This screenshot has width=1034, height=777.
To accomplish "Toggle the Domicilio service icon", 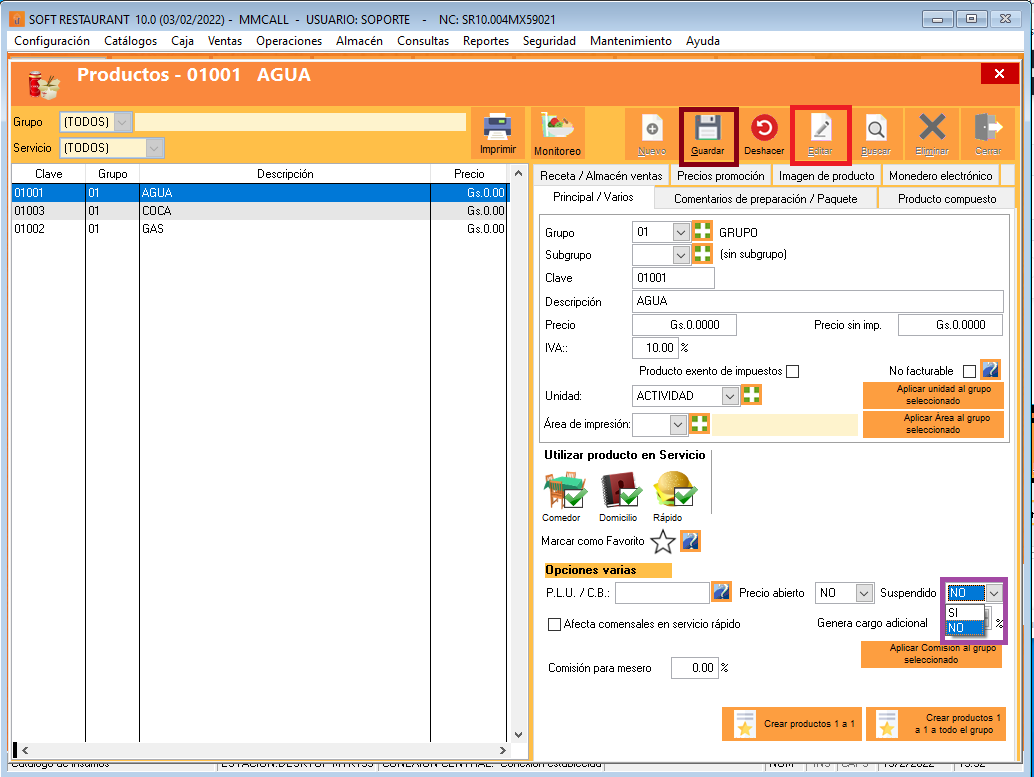I will [618, 491].
